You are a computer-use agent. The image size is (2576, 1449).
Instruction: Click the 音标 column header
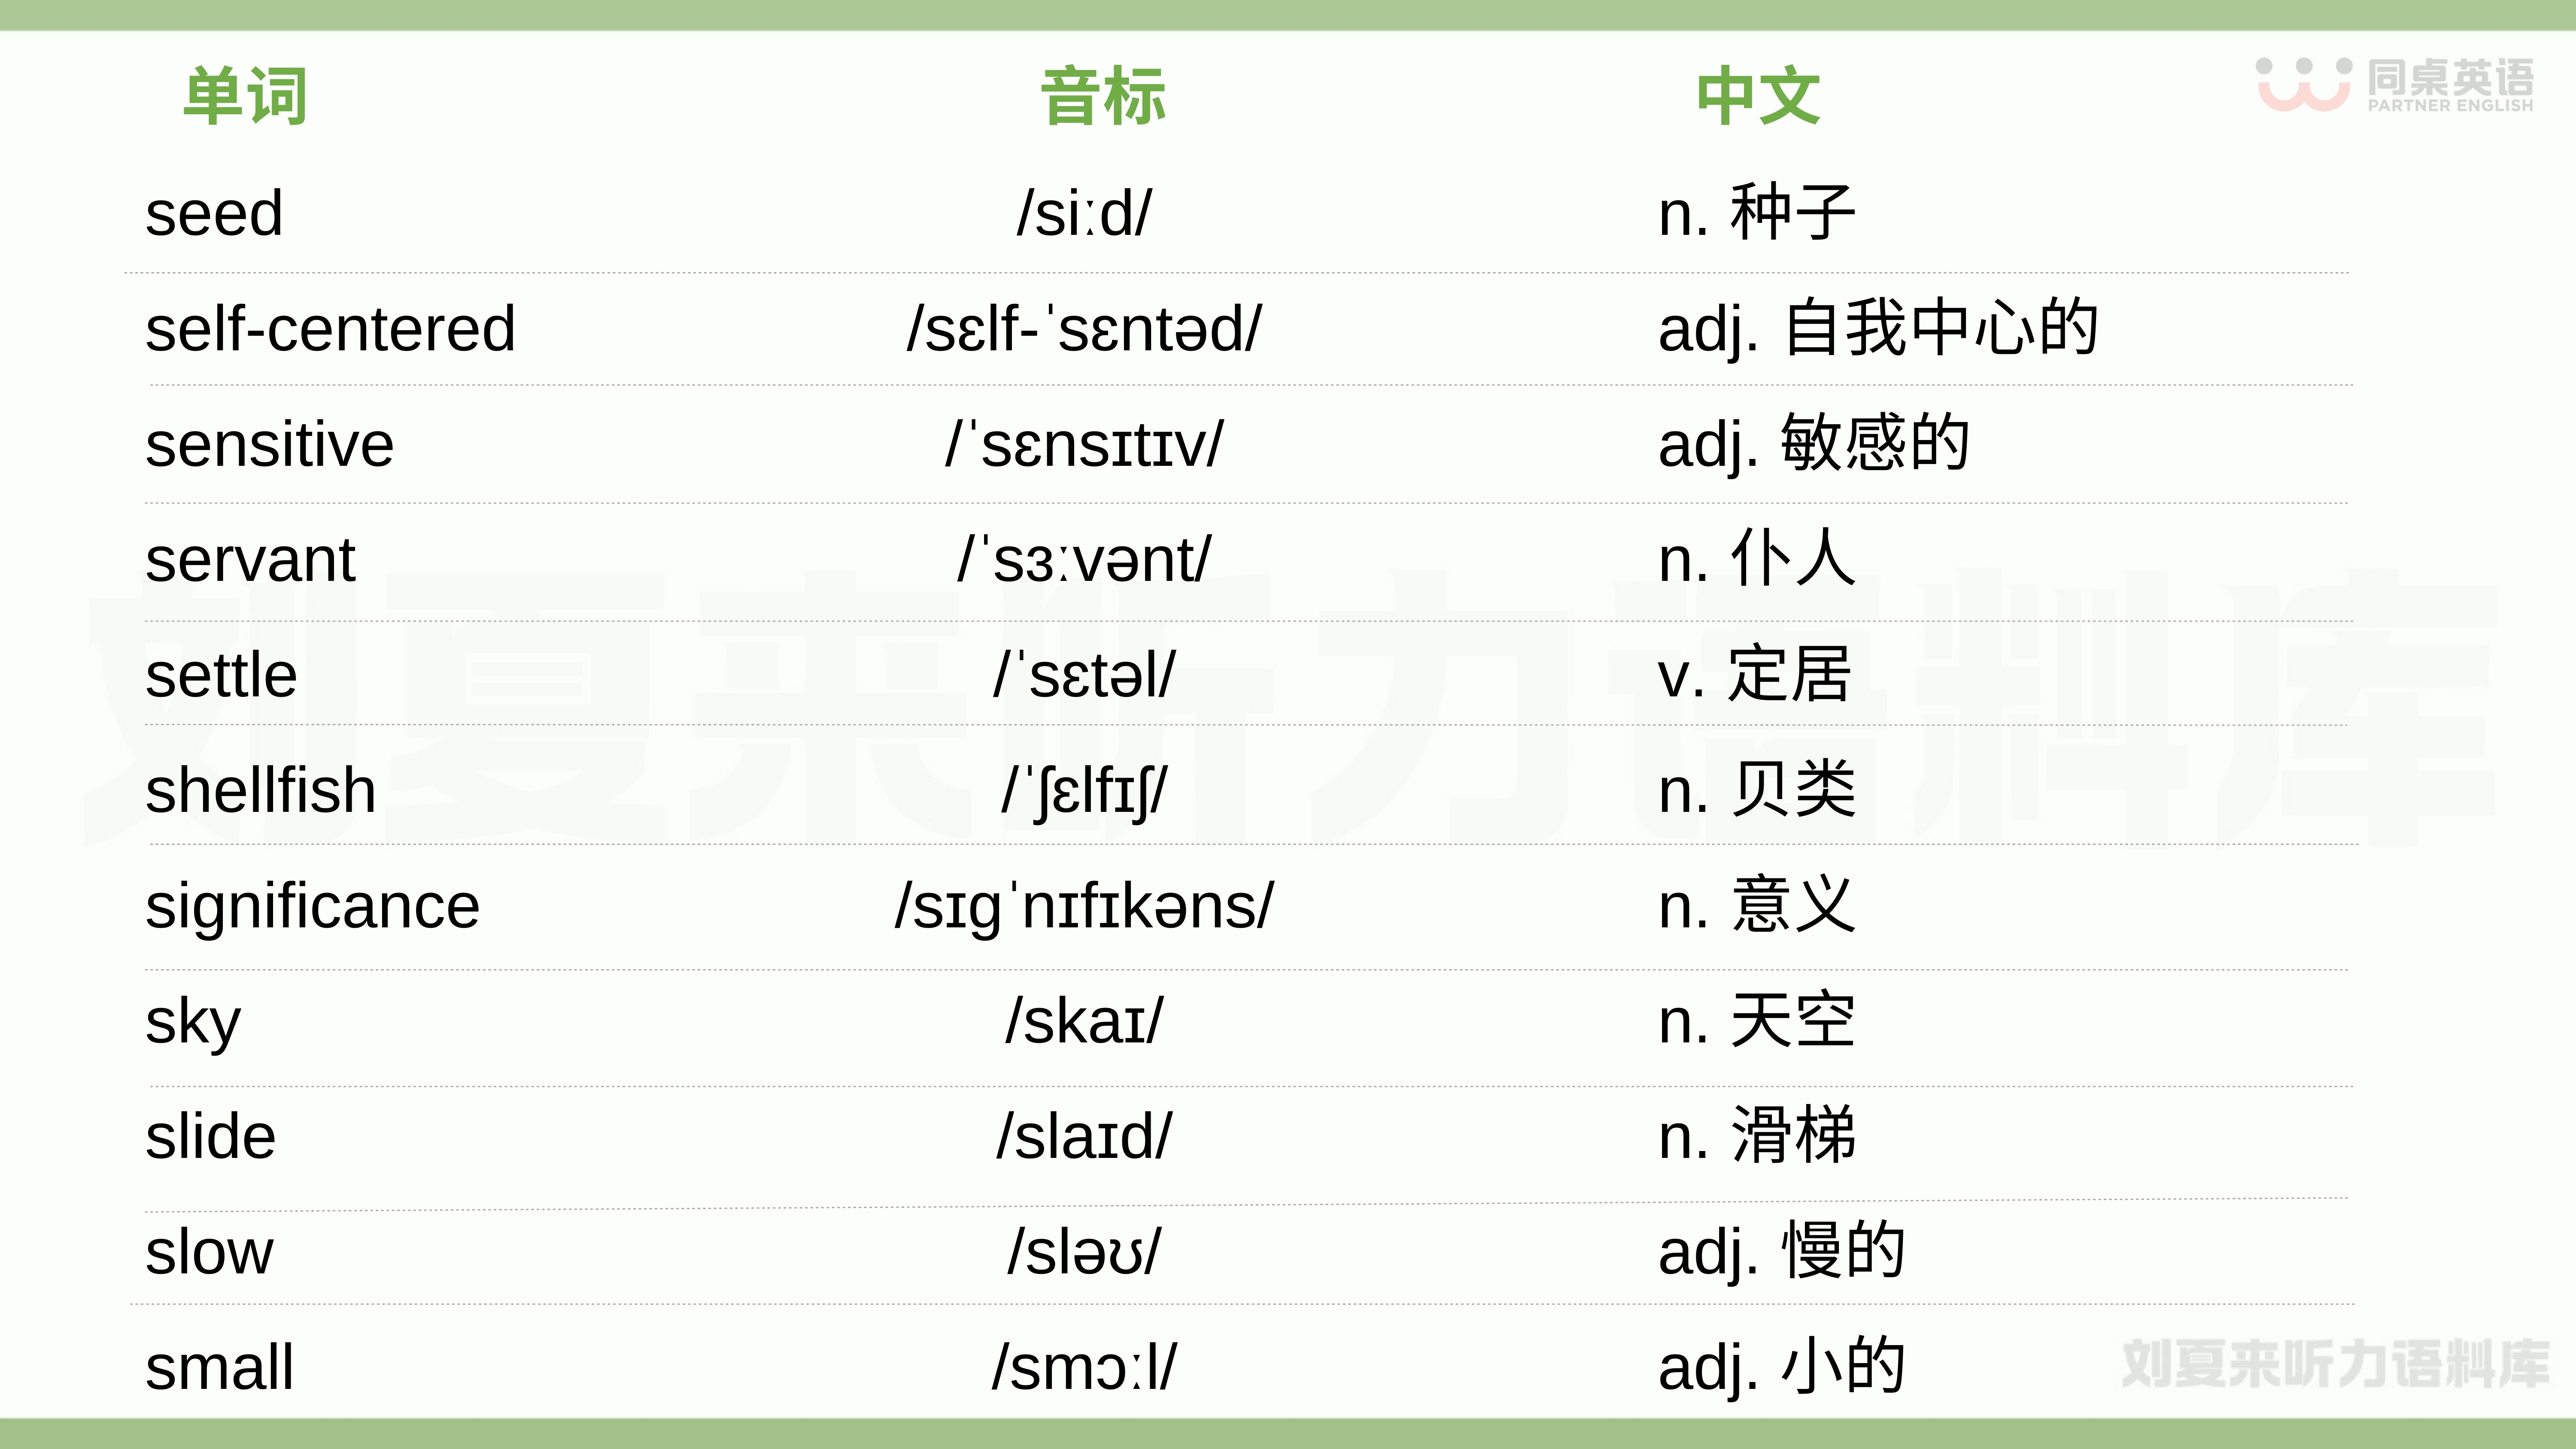tap(1103, 97)
